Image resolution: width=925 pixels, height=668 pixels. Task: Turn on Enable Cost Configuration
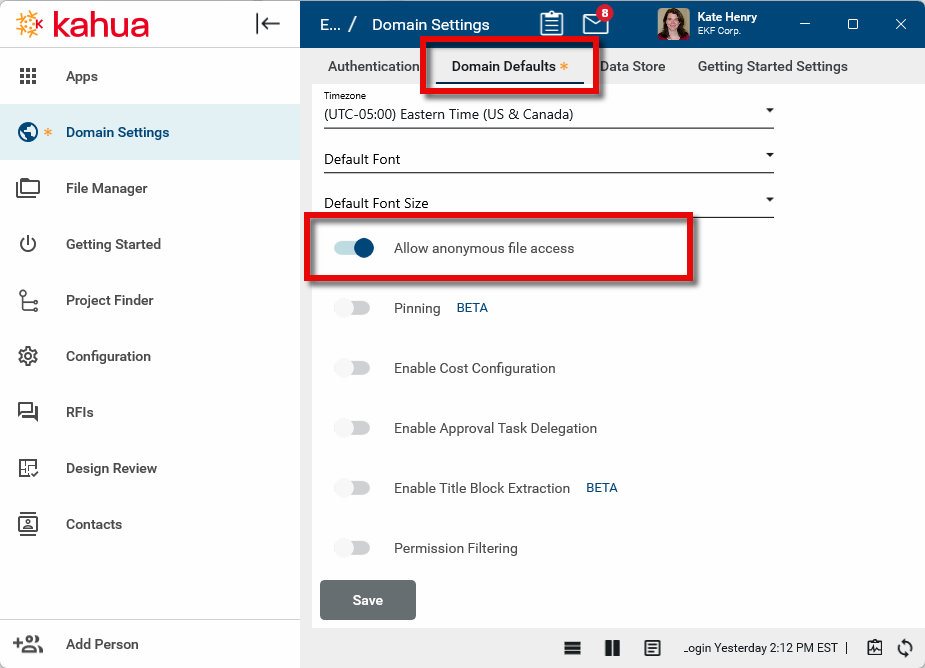pyautogui.click(x=352, y=368)
